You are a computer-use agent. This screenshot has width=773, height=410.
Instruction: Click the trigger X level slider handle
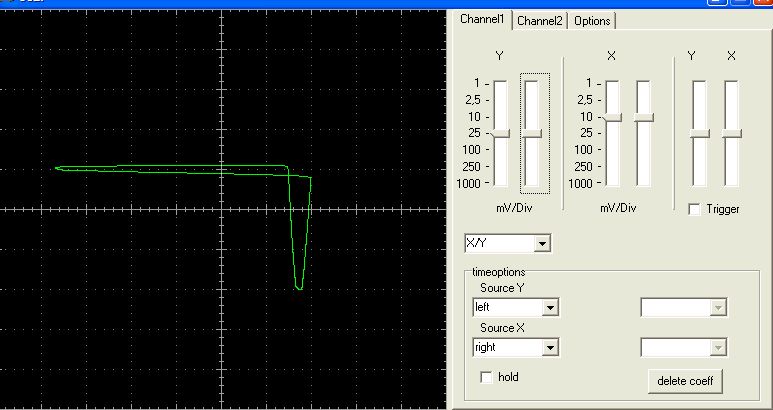732,134
